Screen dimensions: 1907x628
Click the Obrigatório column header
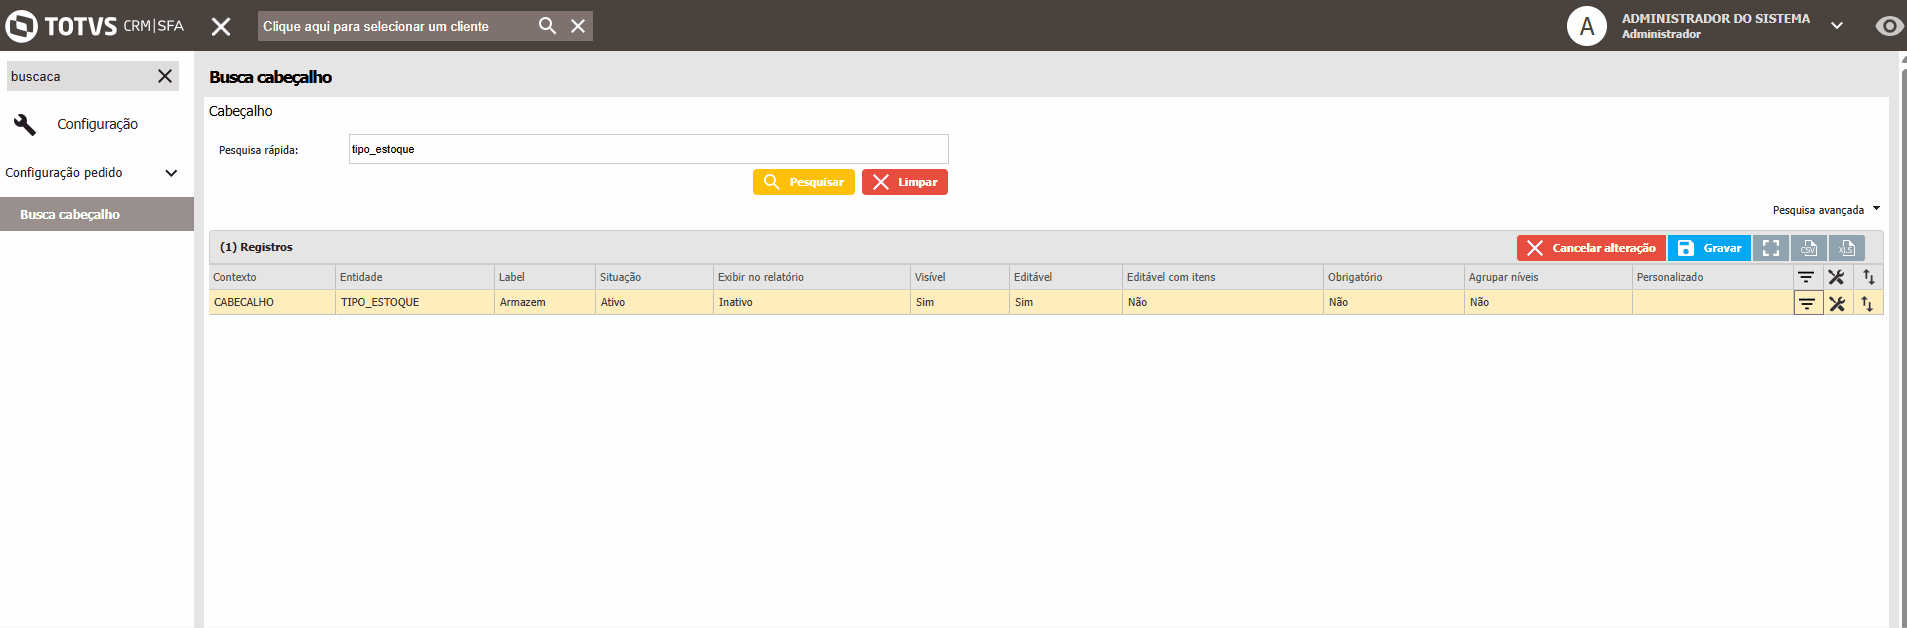[x=1394, y=277]
